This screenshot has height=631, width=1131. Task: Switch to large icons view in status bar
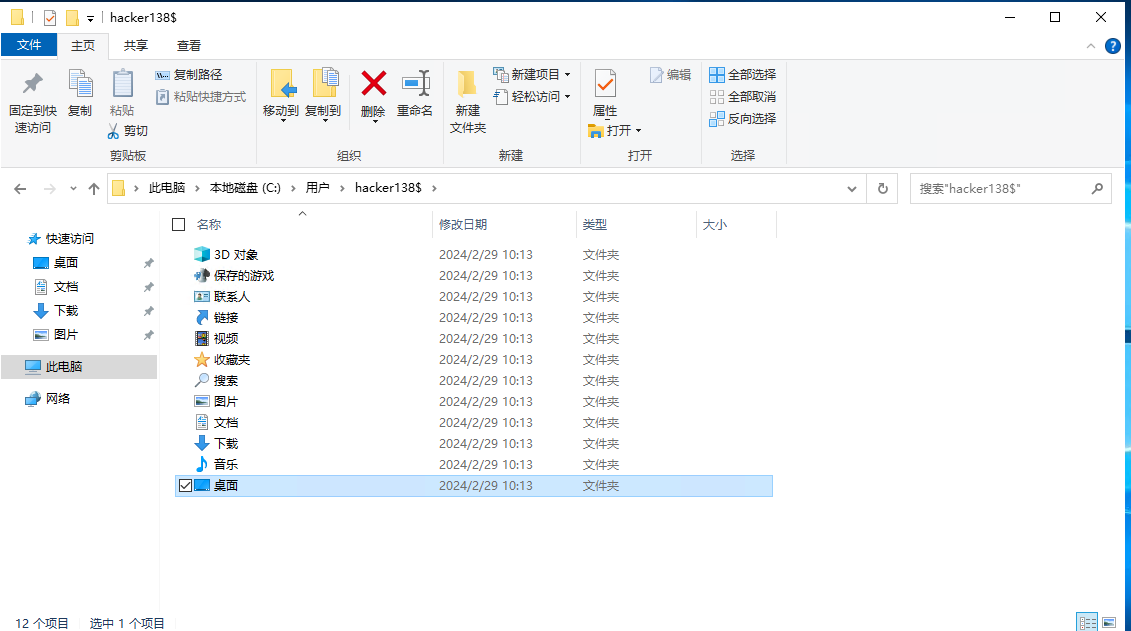1110,622
